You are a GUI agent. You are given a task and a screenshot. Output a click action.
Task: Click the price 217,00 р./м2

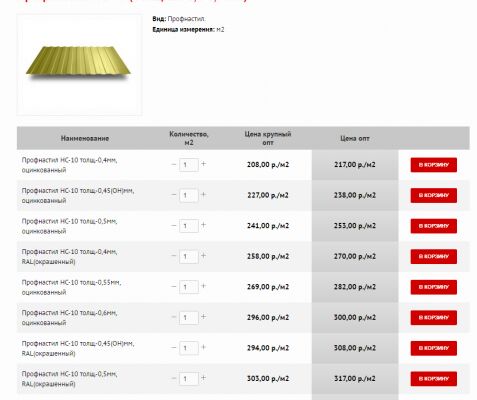coord(355,165)
